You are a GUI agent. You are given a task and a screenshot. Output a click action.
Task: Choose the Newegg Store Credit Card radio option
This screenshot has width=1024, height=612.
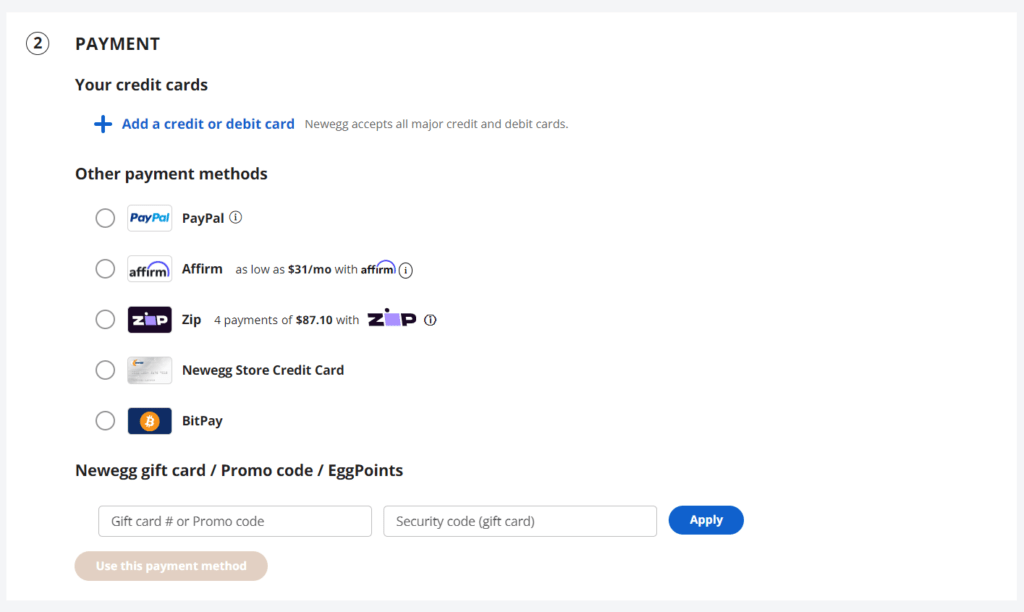105,370
